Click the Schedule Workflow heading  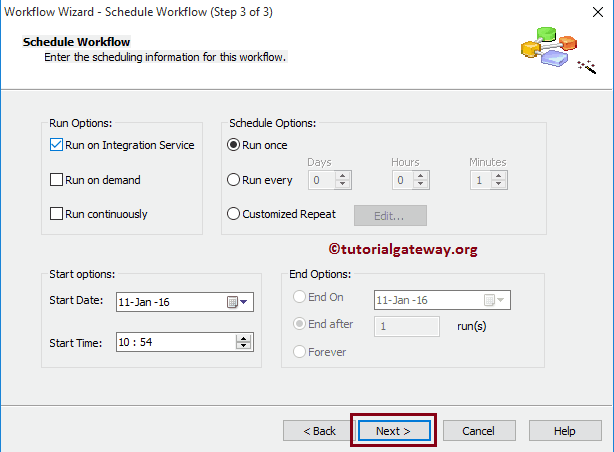tap(76, 42)
